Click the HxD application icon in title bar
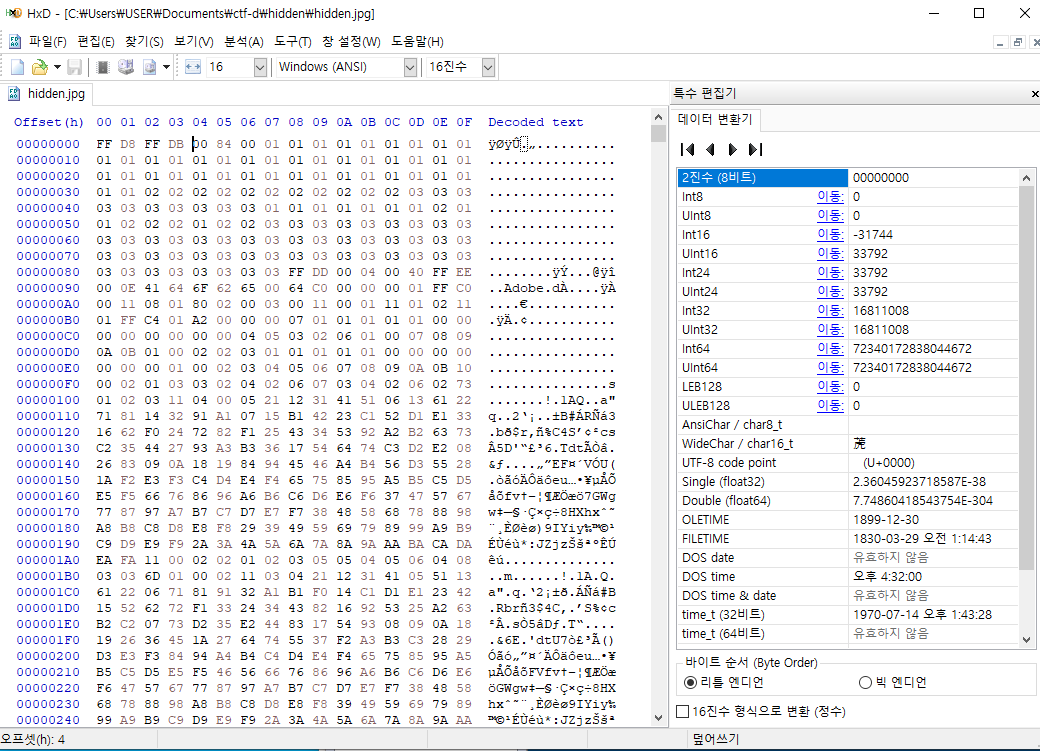1040x751 pixels. (x=13, y=13)
